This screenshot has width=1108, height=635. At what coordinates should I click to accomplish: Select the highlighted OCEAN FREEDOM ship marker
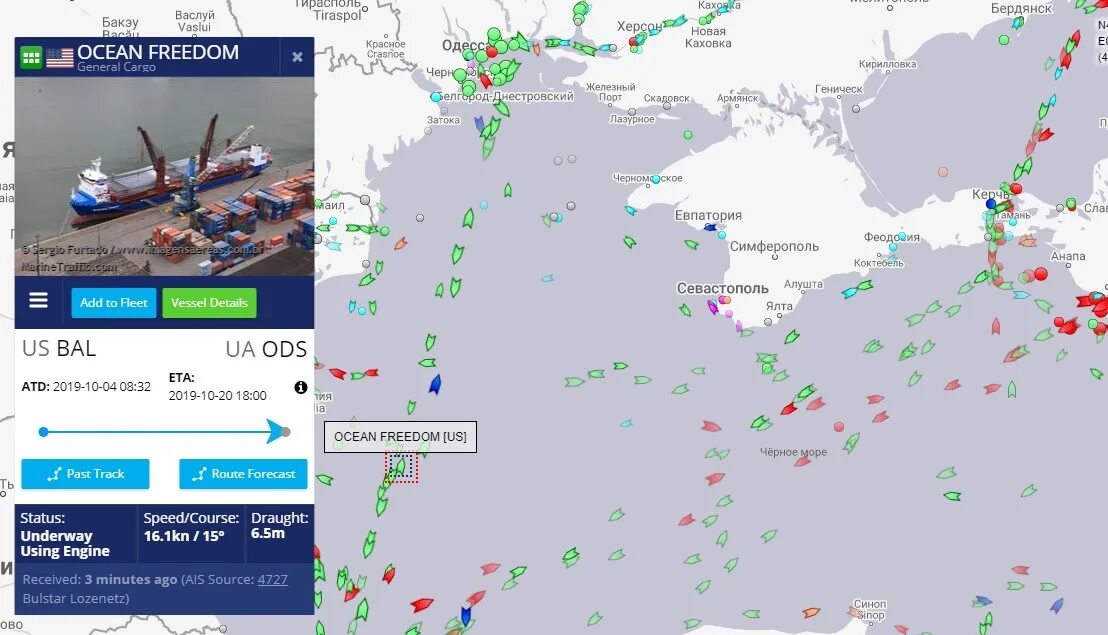pyautogui.click(x=401, y=467)
